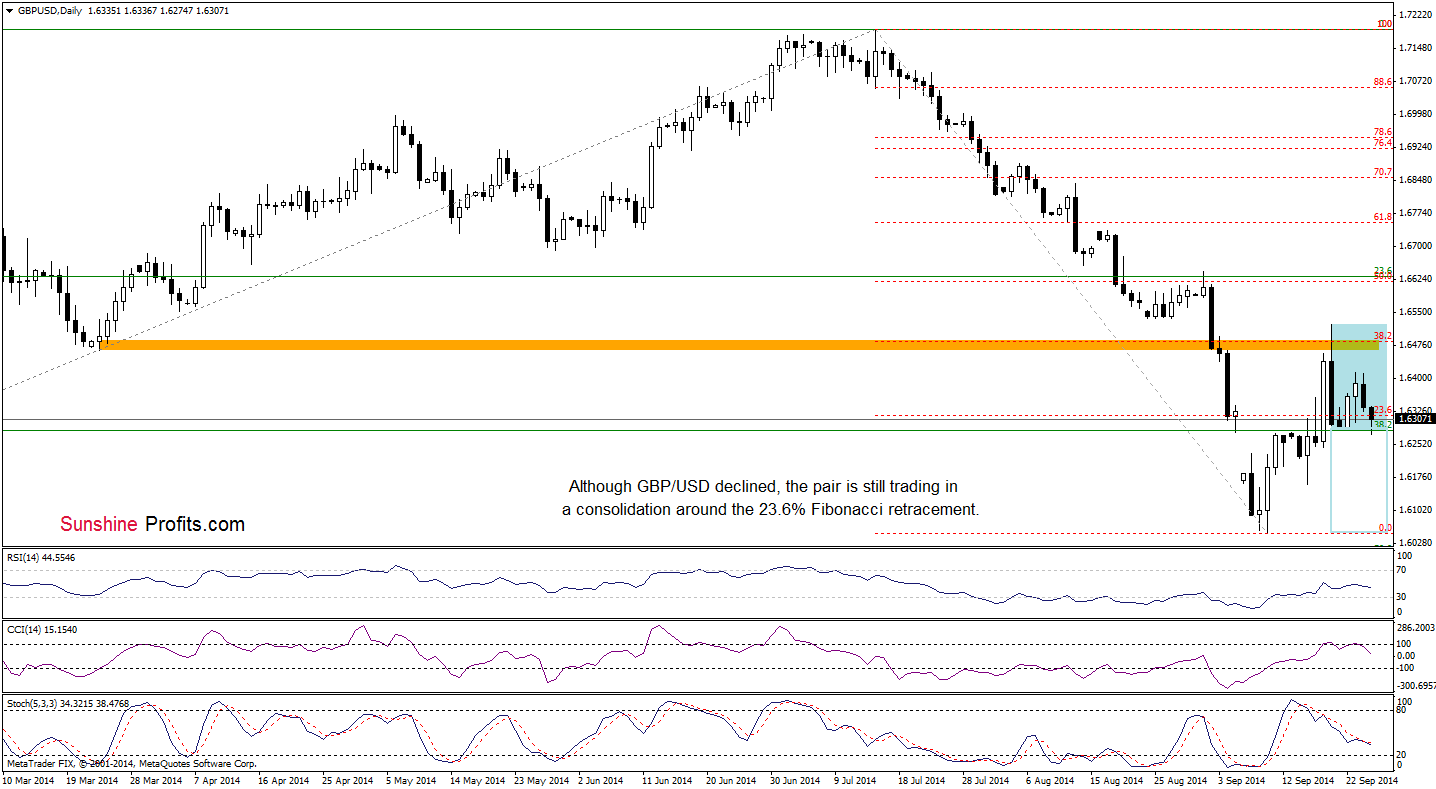This screenshot has width=1436, height=789.
Task: Click the 2 Jun 2014 date label
Action: pyautogui.click(x=602, y=778)
